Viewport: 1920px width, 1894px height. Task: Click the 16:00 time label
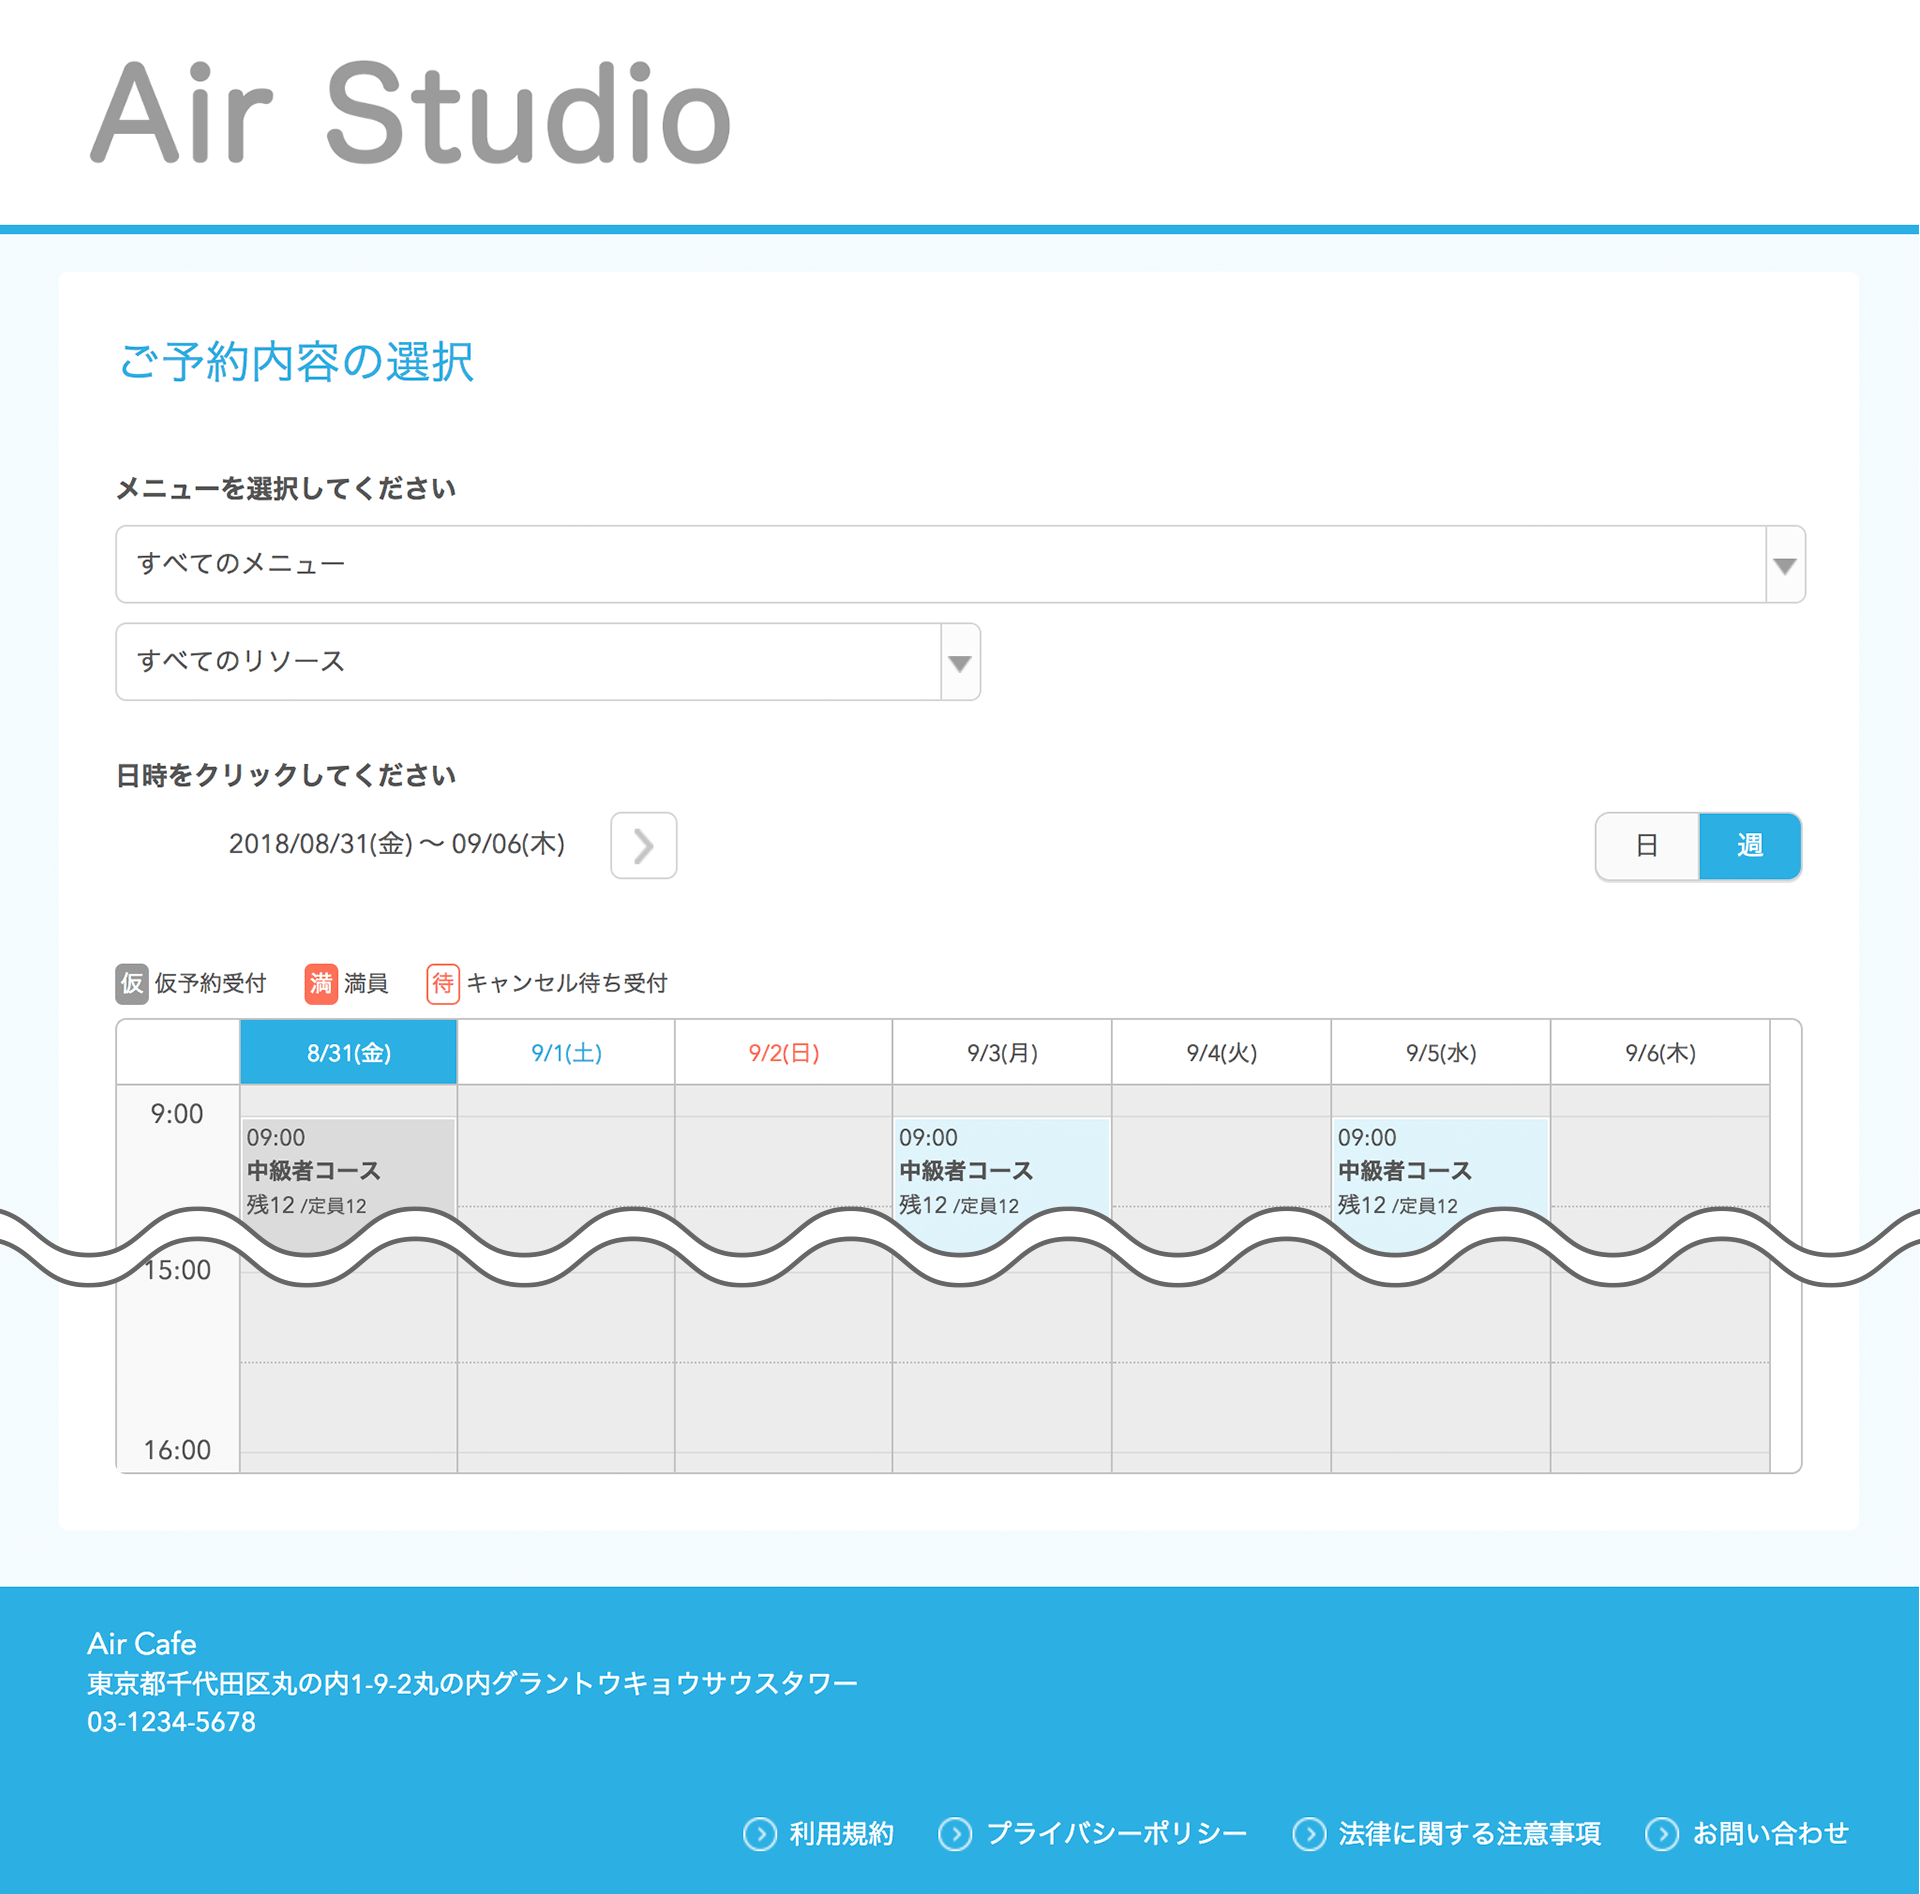pos(177,1450)
